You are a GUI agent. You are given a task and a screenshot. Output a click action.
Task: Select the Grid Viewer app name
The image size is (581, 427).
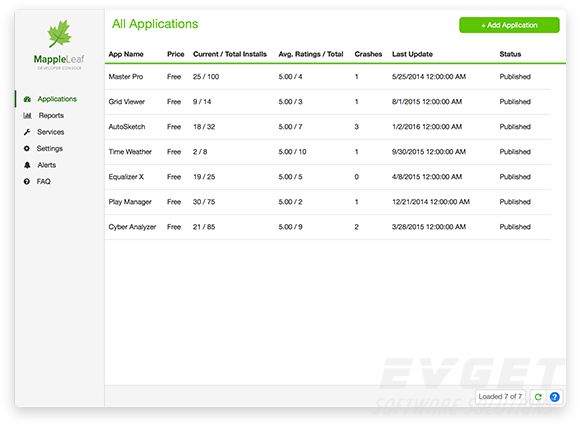coord(127,102)
